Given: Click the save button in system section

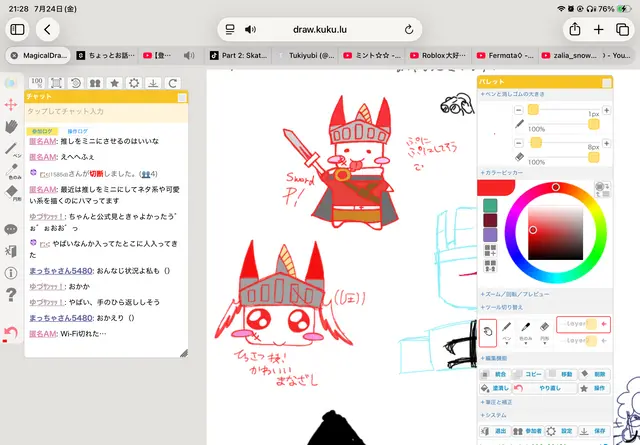Looking at the screenshot, I should [x=594, y=431].
